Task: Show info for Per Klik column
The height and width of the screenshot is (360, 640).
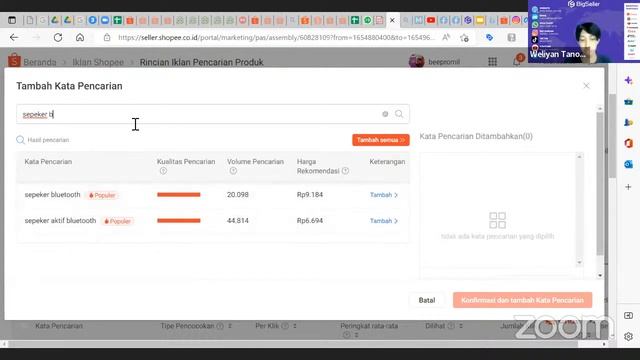Action: [285, 326]
